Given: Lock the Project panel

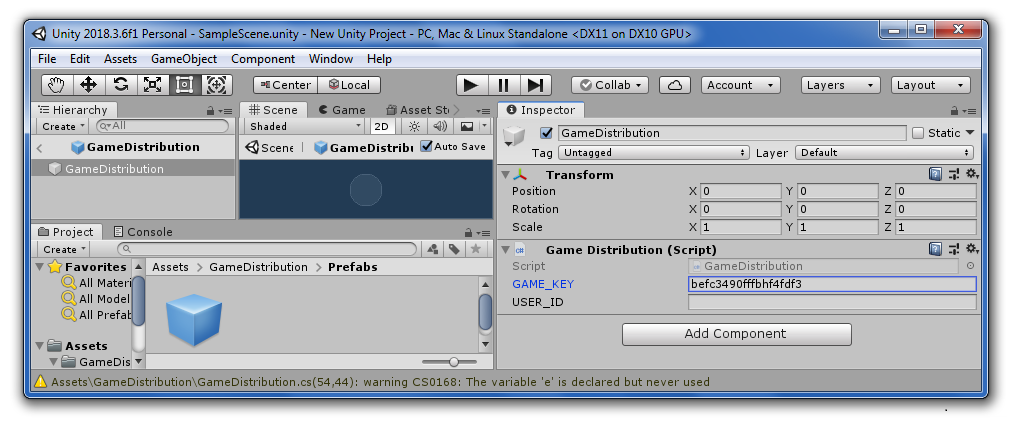Looking at the screenshot, I should (468, 233).
